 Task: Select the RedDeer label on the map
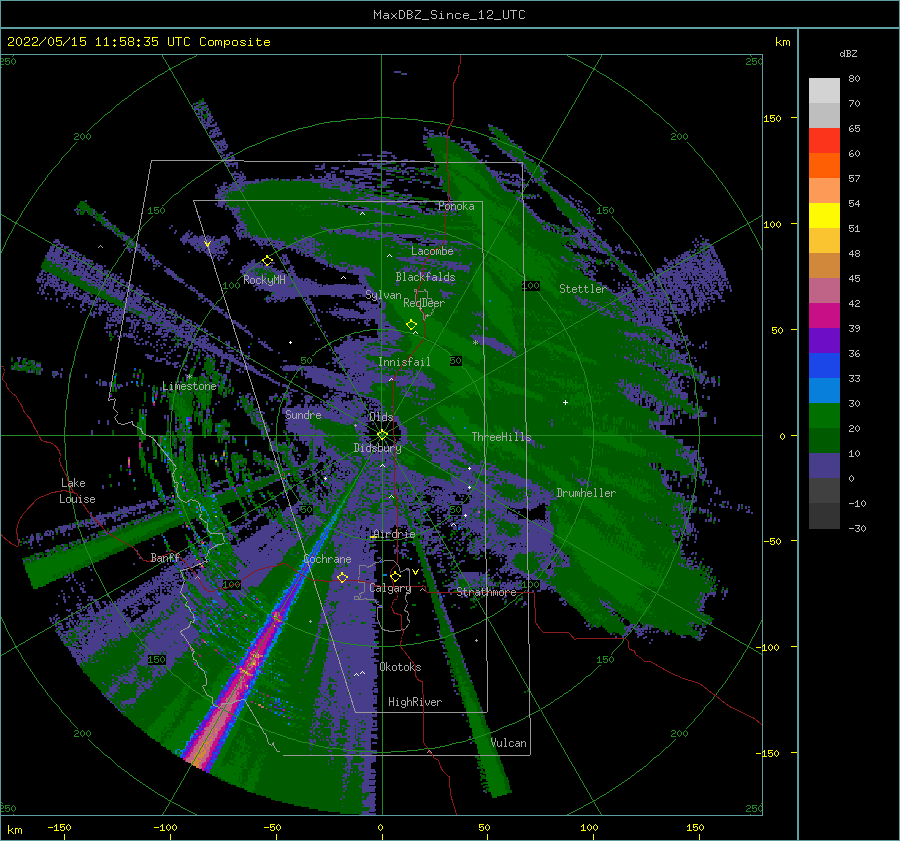pos(424,303)
